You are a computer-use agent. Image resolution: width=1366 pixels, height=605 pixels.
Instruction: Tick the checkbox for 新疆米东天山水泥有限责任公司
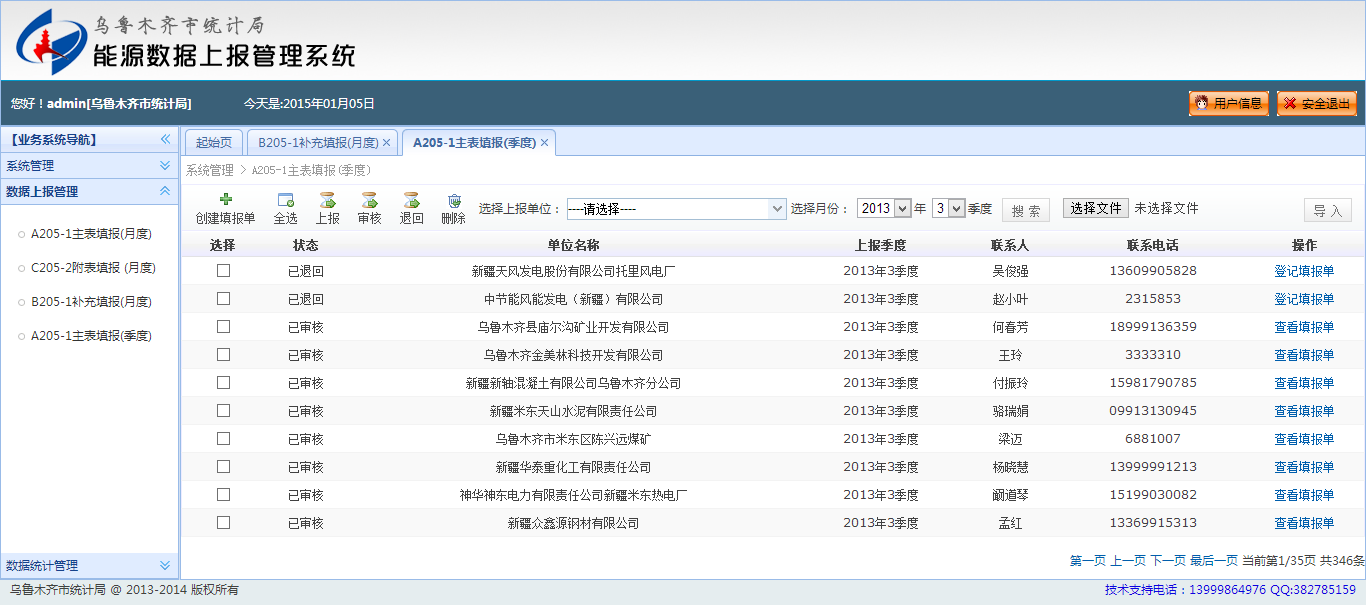[x=224, y=410]
